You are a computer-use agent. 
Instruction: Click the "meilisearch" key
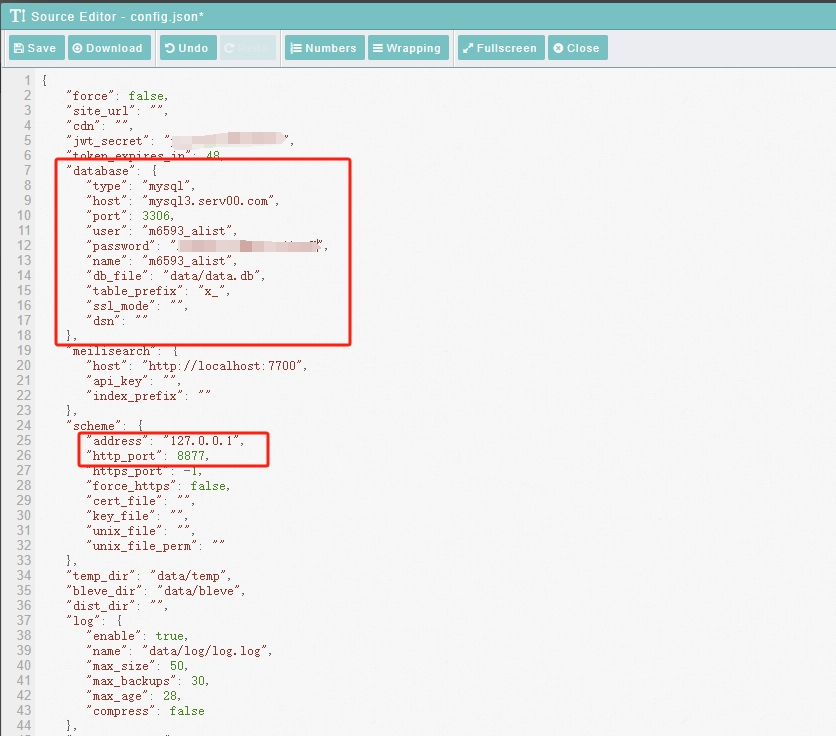click(109, 351)
